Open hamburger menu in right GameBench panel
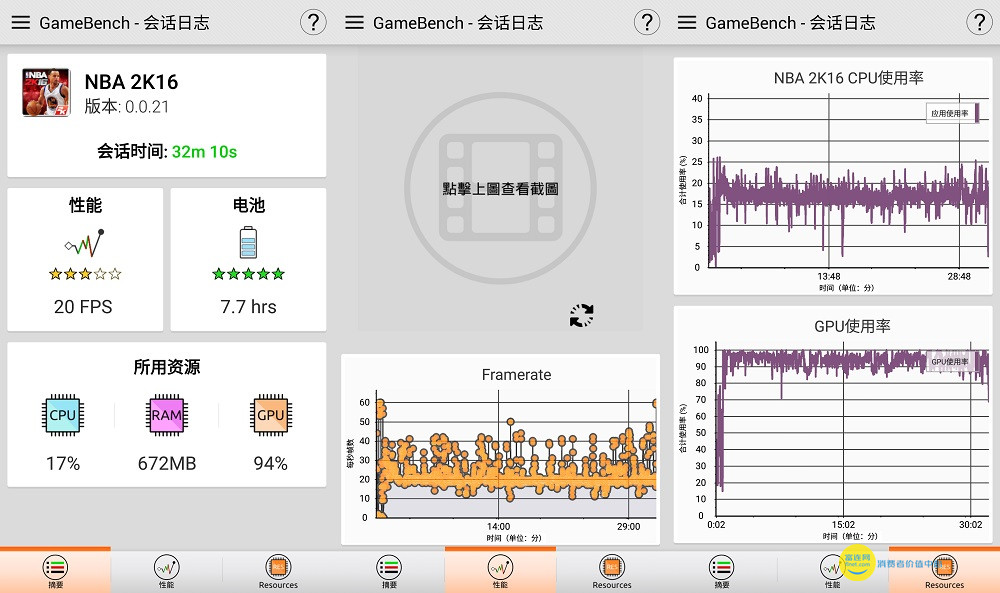 (686, 23)
